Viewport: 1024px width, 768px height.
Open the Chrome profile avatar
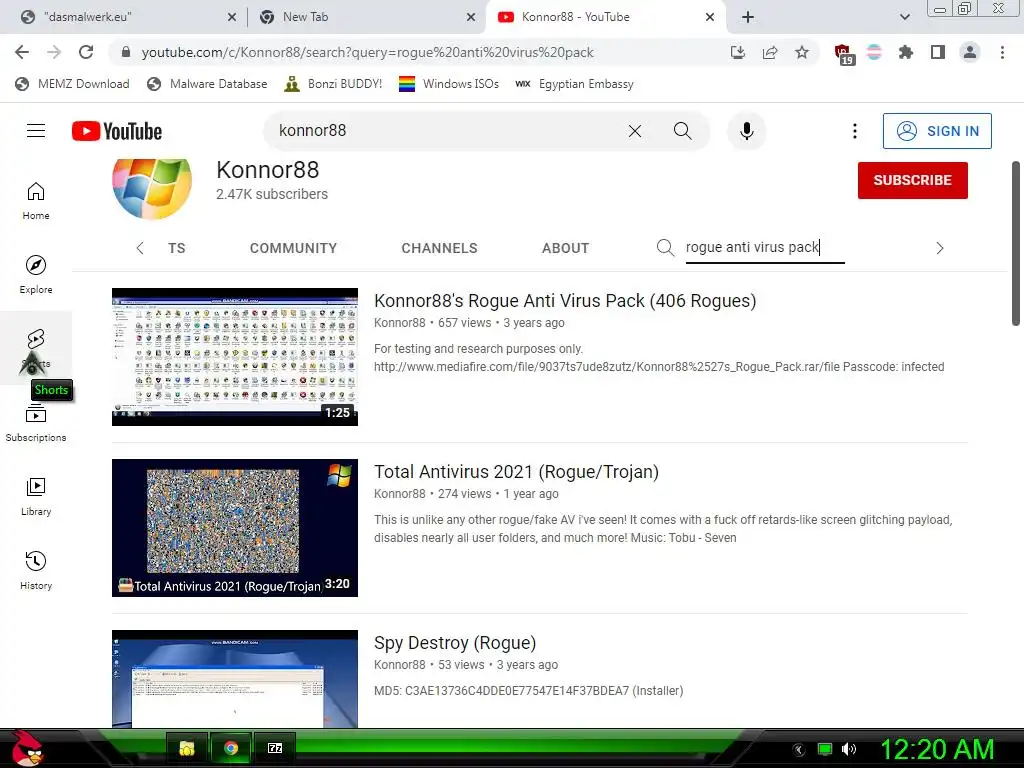click(x=970, y=52)
